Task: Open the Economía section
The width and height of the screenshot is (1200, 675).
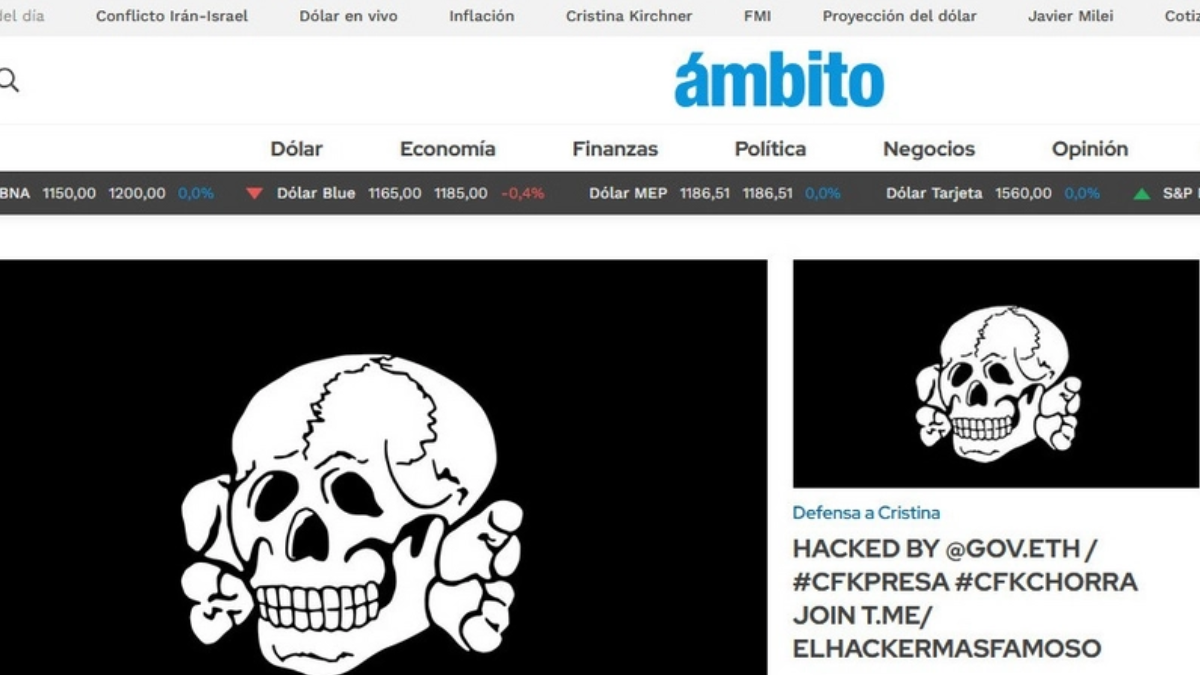Action: (x=448, y=149)
